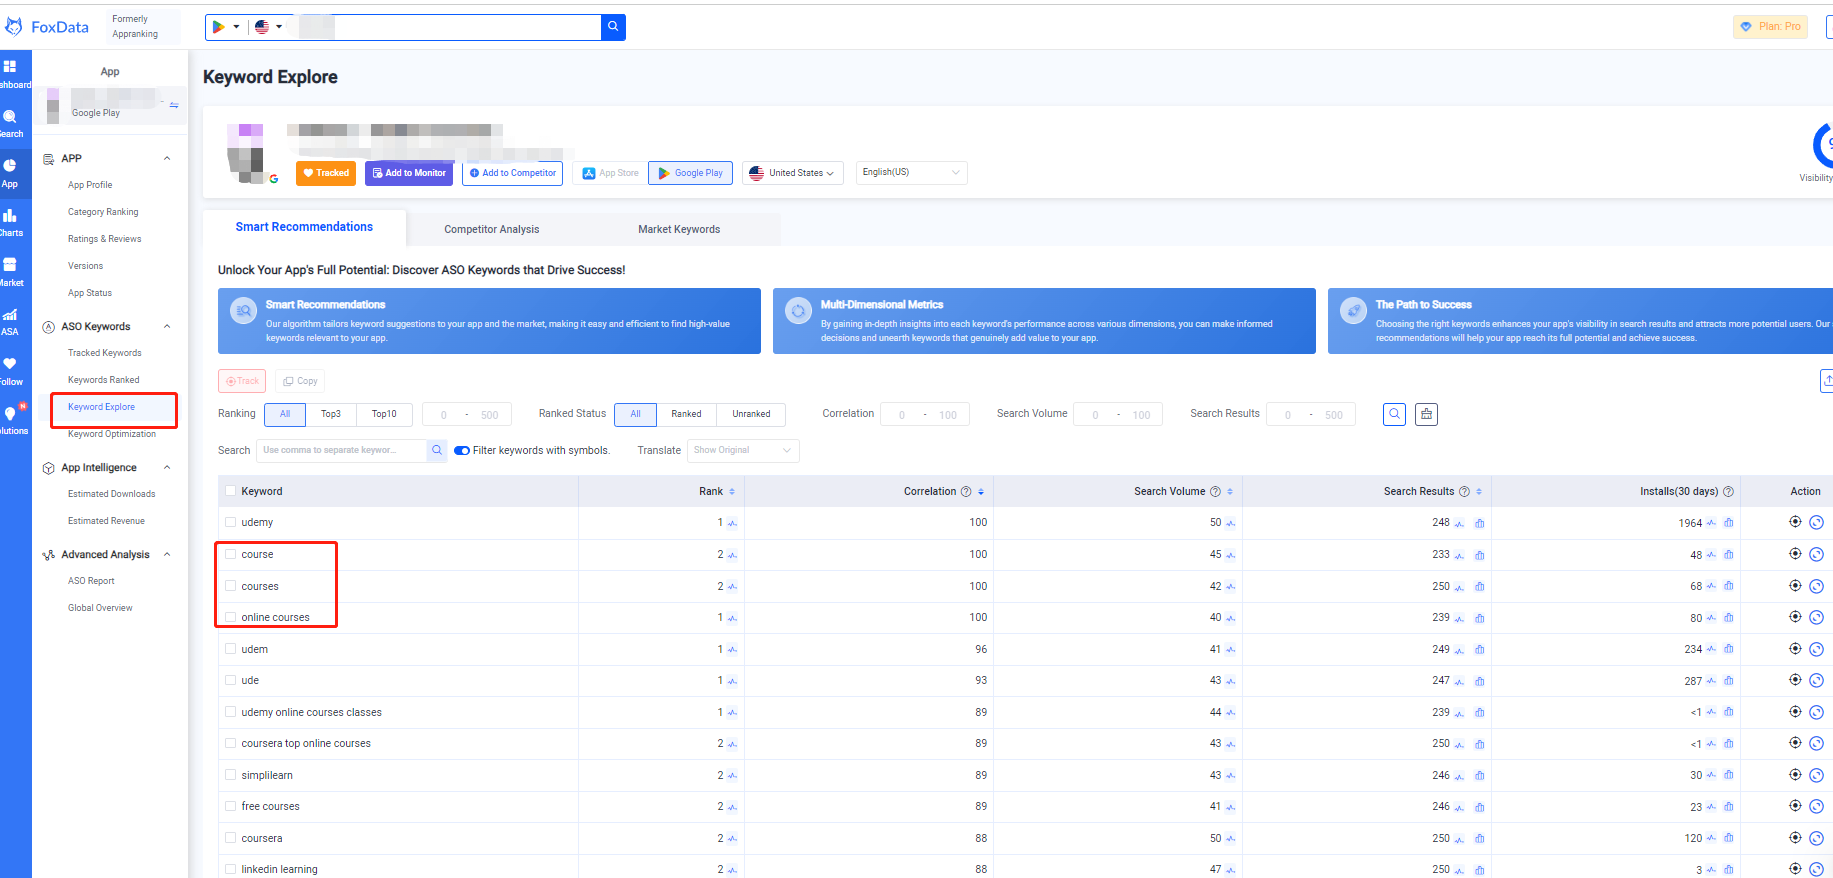Toggle select-all checkbox in Keyword header
Image resolution: width=1833 pixels, height=878 pixels.
click(231, 491)
